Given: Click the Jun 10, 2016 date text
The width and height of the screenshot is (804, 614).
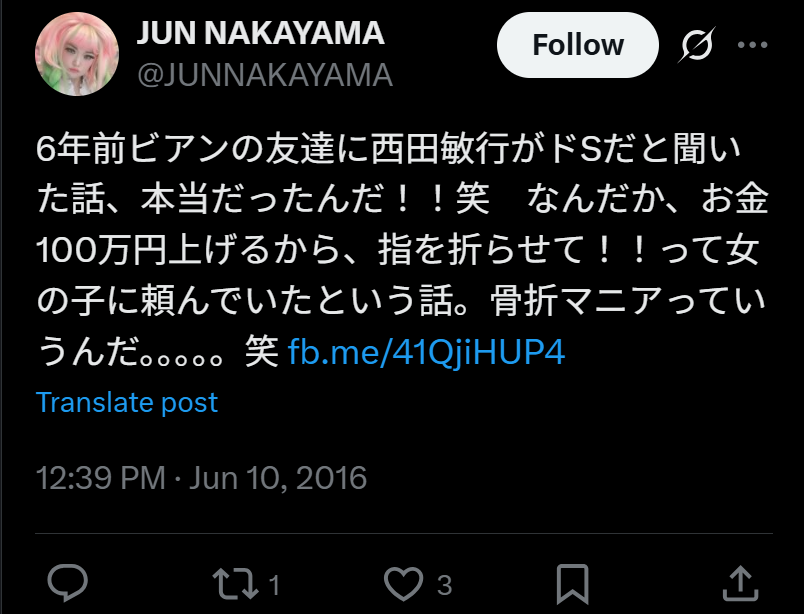Looking at the screenshot, I should pyautogui.click(x=278, y=478).
